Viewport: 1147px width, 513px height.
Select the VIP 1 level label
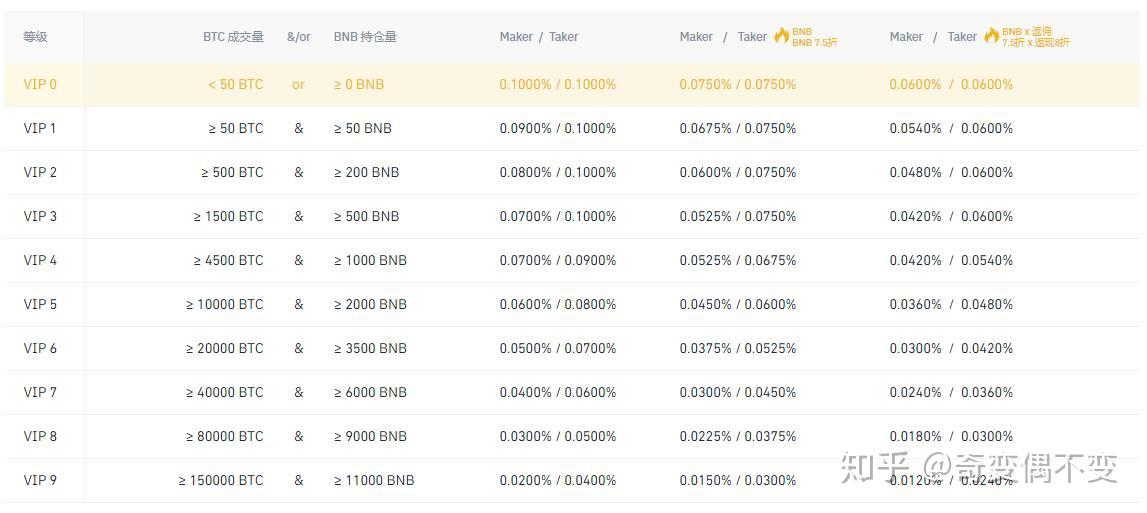(x=40, y=128)
